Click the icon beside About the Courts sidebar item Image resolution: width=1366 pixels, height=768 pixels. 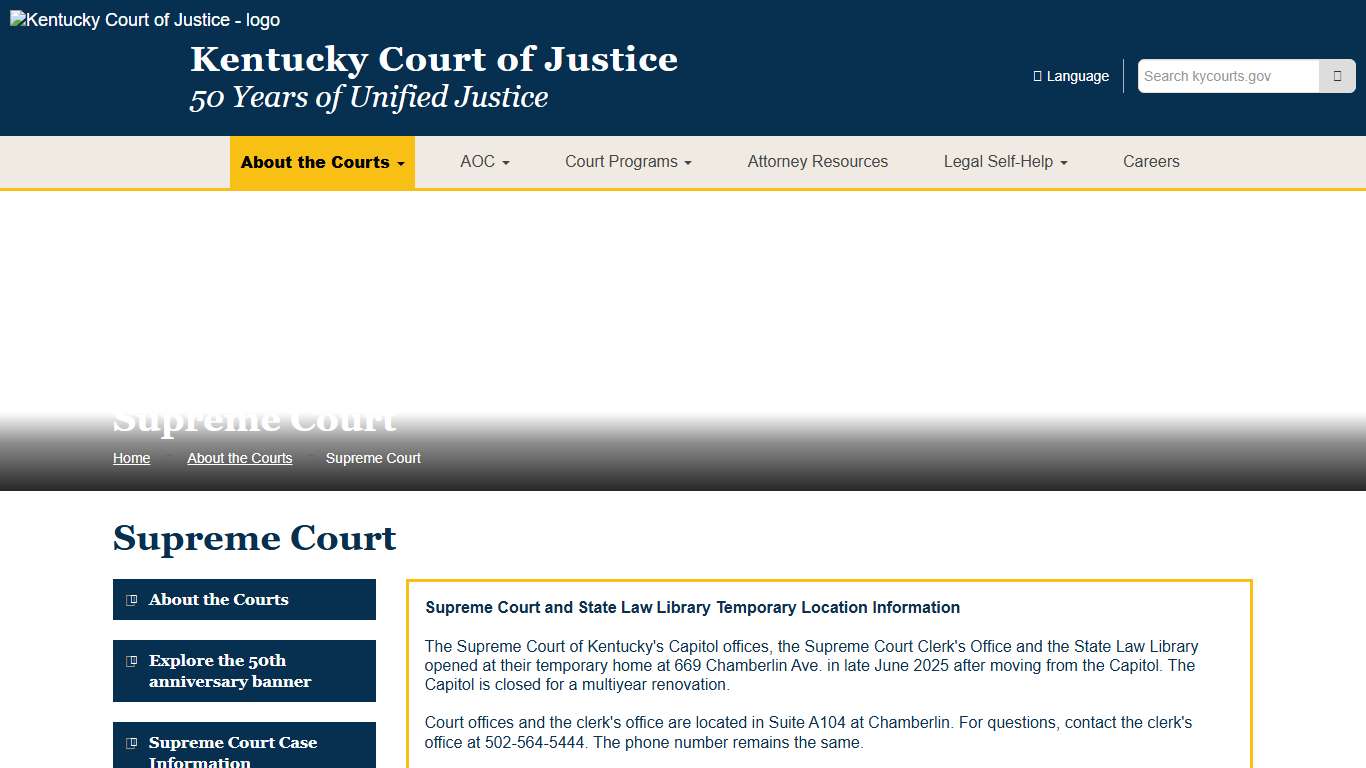click(x=131, y=599)
